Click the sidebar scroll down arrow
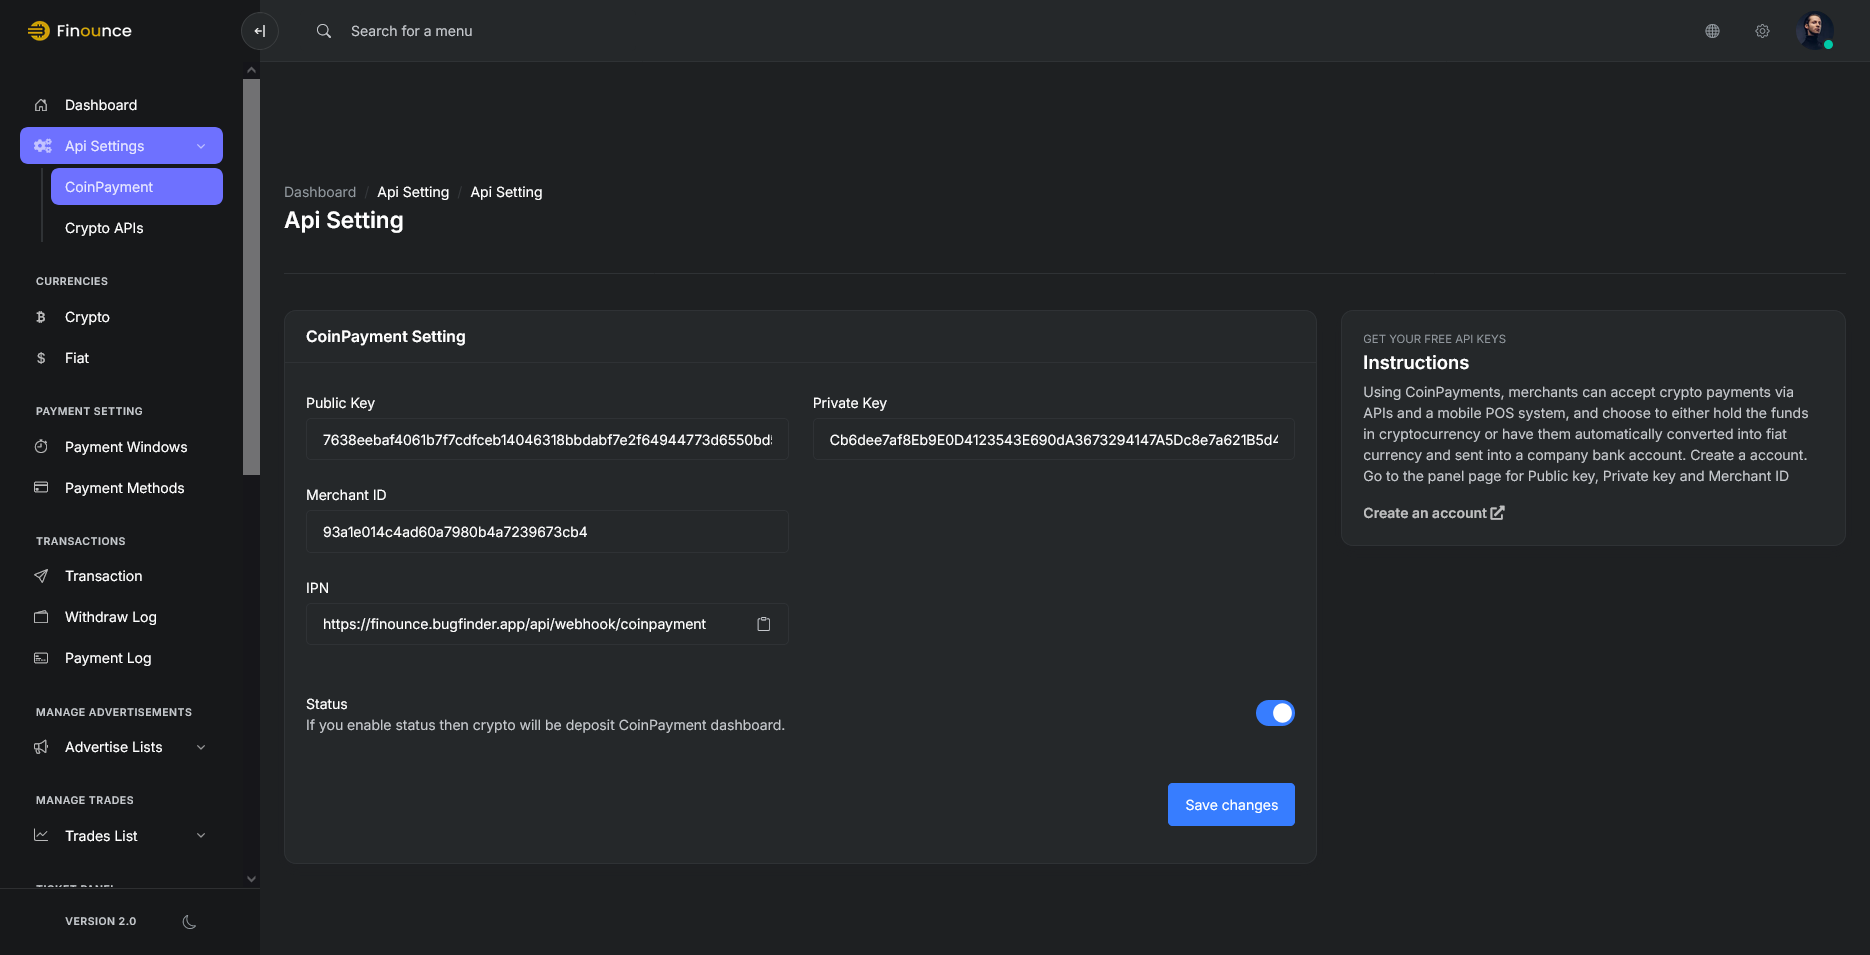Screen dimensions: 1870x955 coord(251,879)
